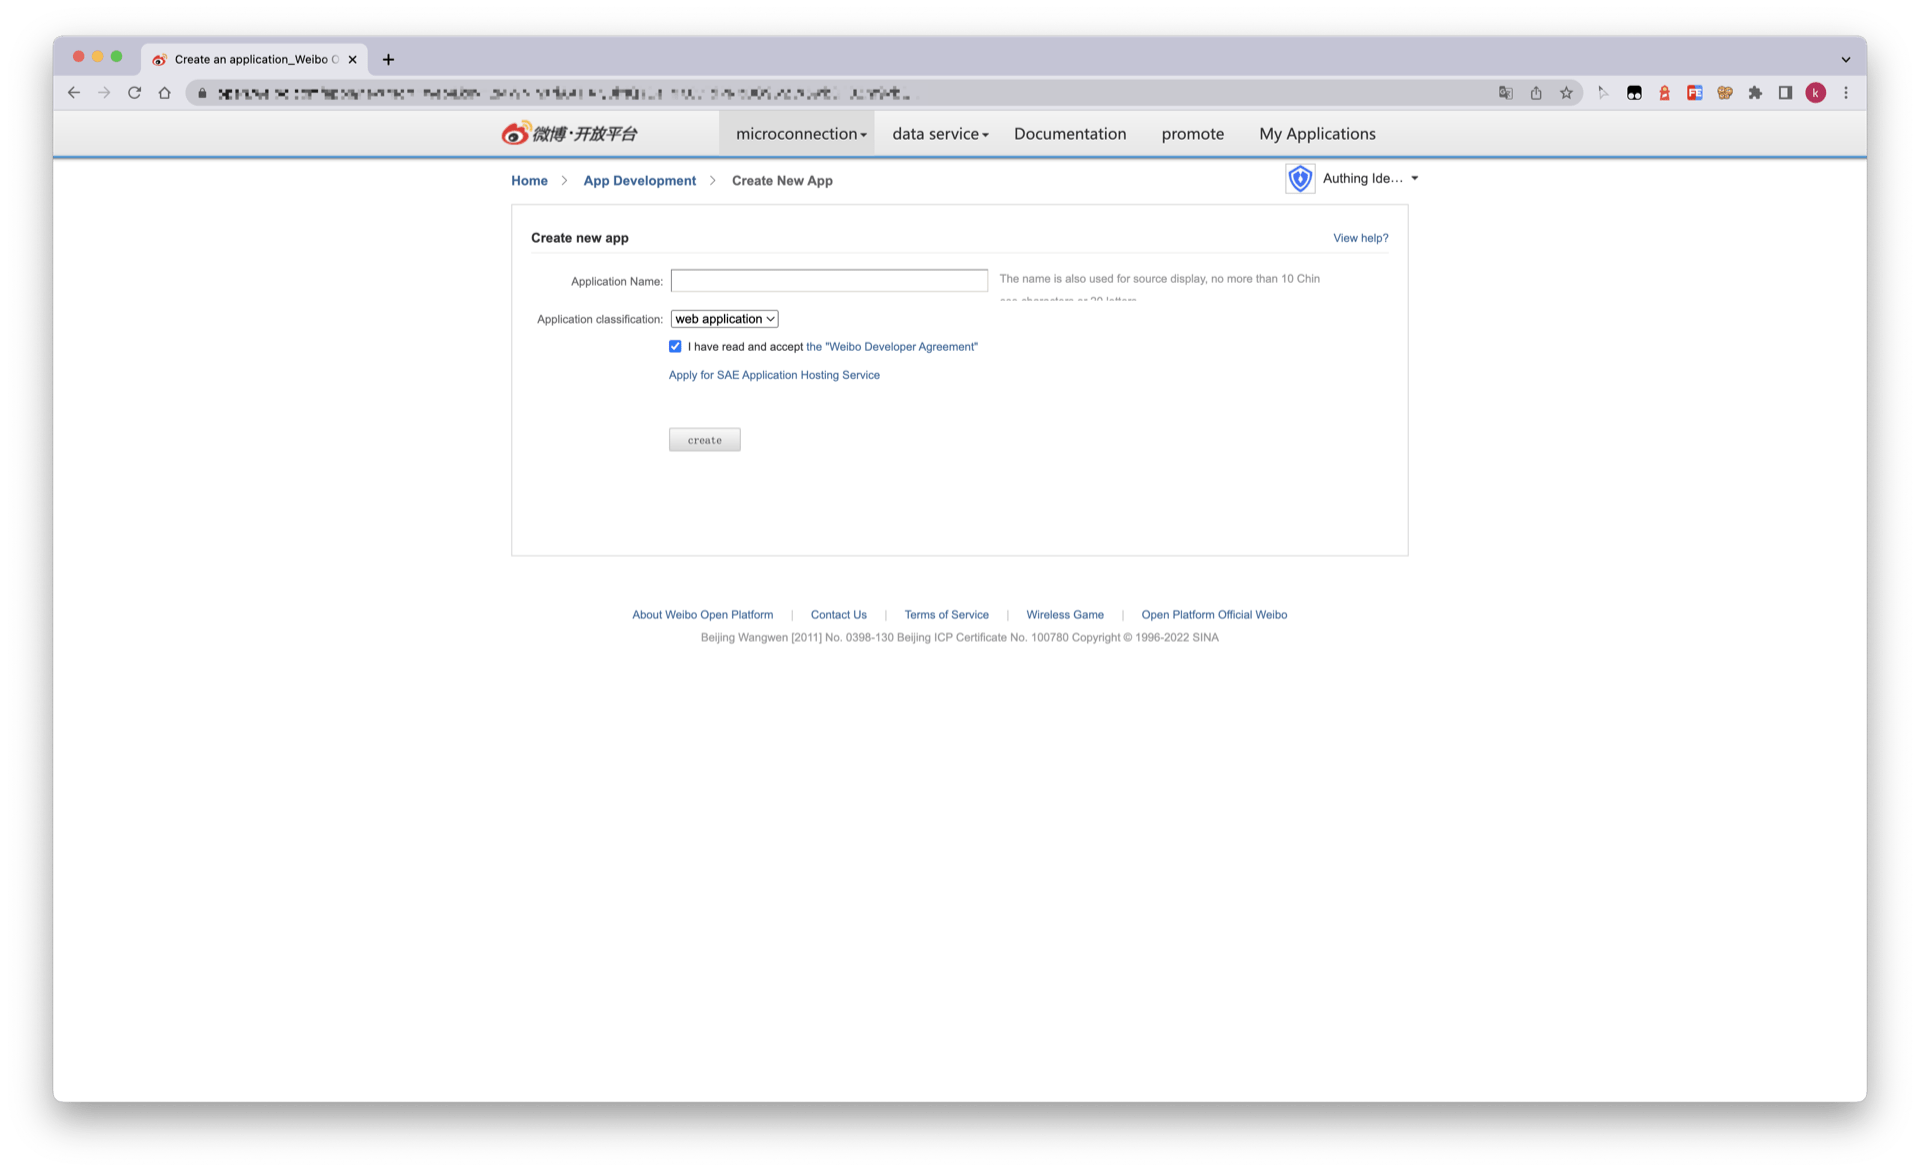This screenshot has width=1920, height=1172.
Task: Reload the page with the refresh icon
Action: pyautogui.click(x=135, y=92)
